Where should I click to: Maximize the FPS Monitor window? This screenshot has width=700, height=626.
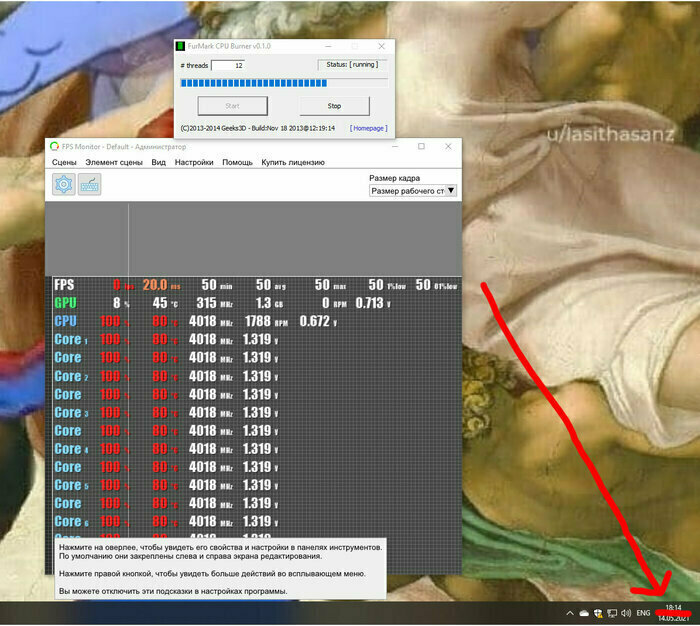pyautogui.click(x=421, y=146)
